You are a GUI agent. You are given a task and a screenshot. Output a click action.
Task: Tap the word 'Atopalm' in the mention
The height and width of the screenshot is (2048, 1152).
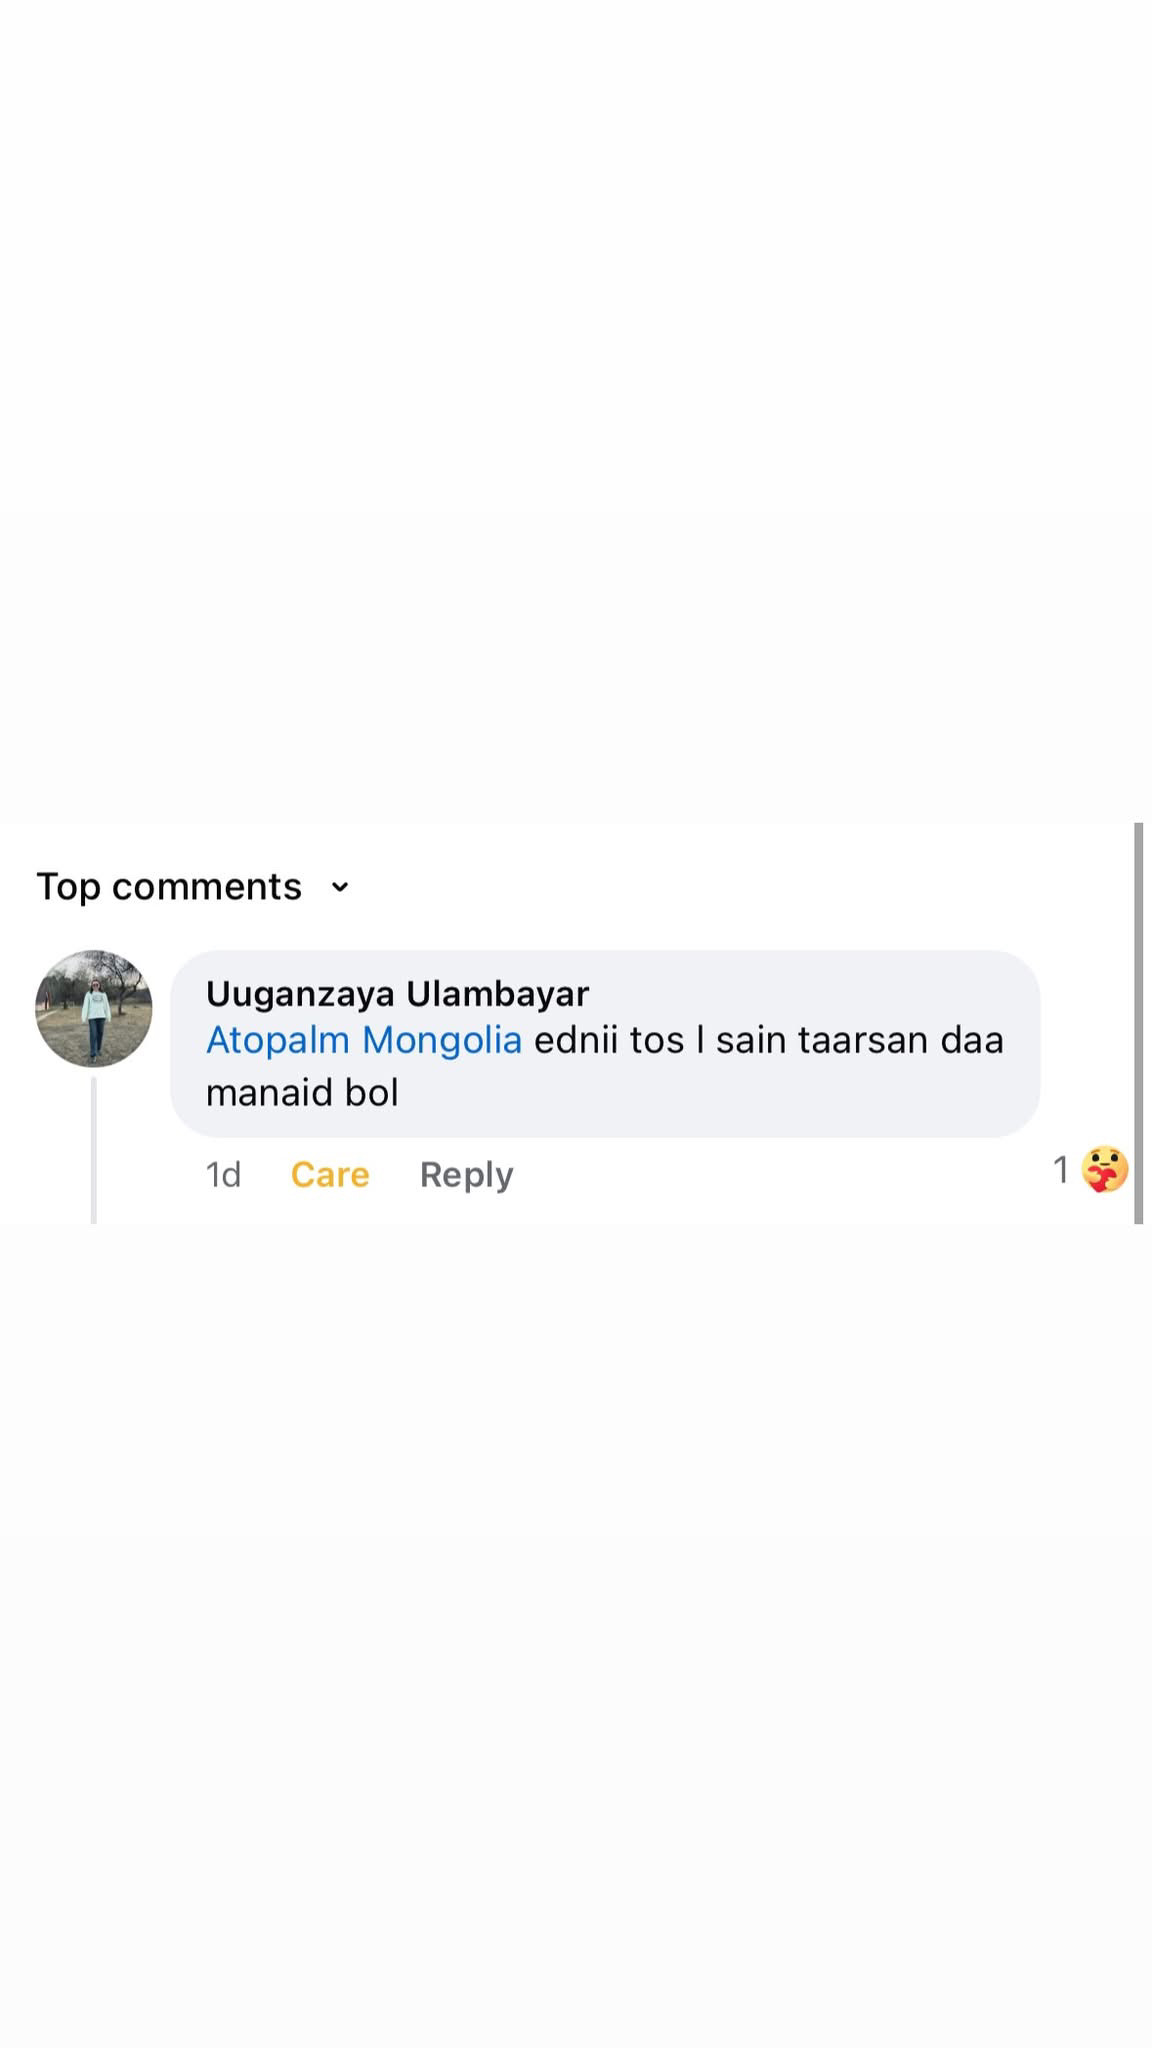[x=278, y=1040]
